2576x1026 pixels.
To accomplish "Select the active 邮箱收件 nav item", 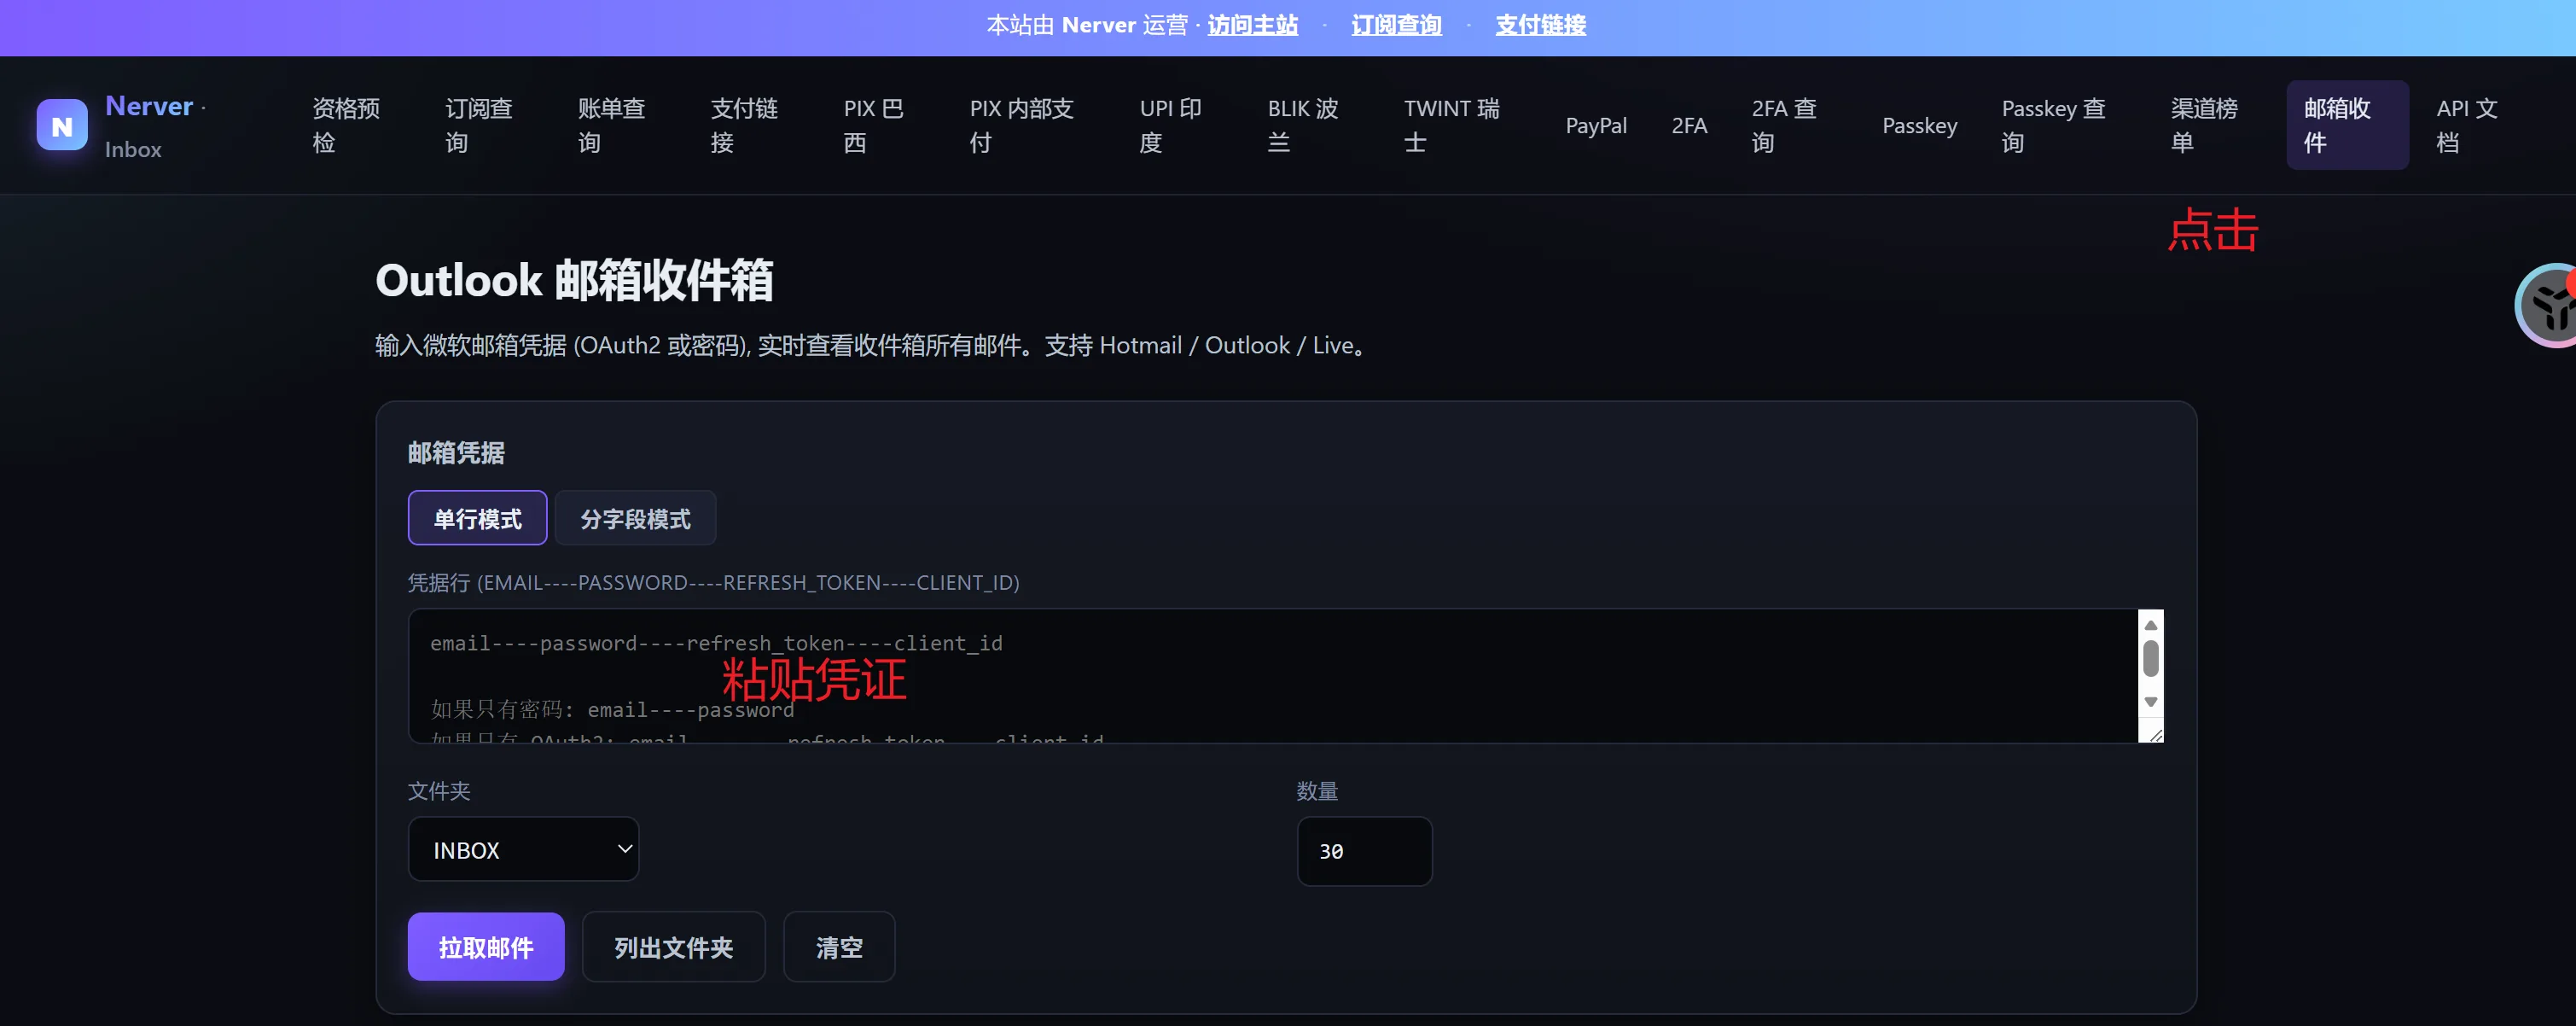I will click(x=2347, y=126).
